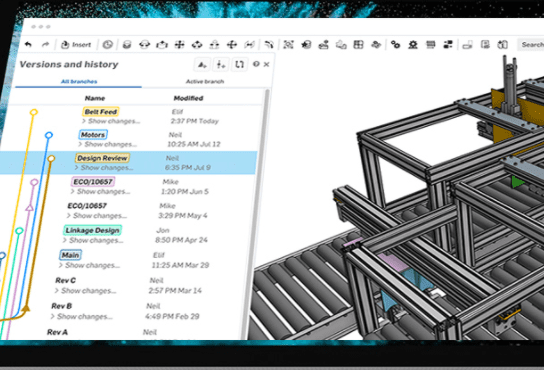Image resolution: width=544 pixels, height=370 pixels.
Task: Switch to All branches tab
Action: 79,81
